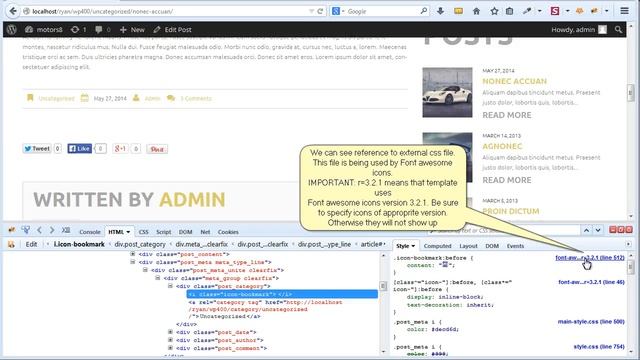Click the Firebug bug icon in panel toolbar

[11, 230]
